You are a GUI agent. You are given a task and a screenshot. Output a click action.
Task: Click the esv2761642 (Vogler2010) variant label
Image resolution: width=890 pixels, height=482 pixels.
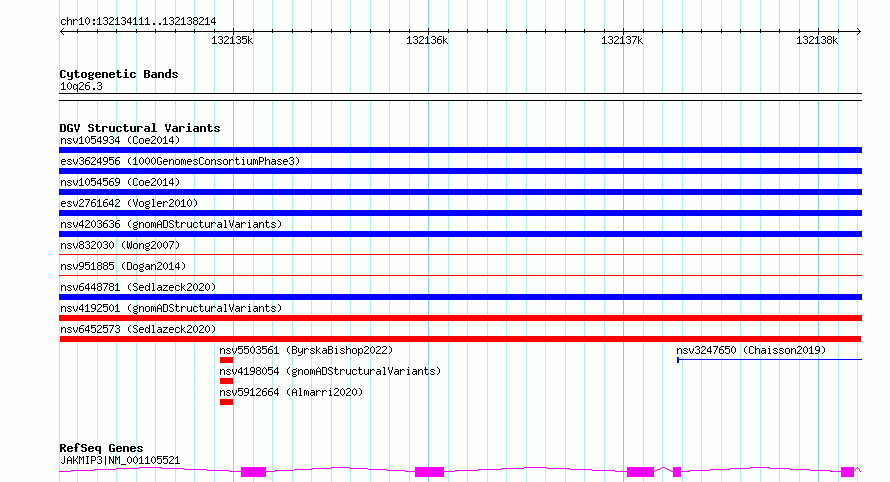tap(129, 203)
